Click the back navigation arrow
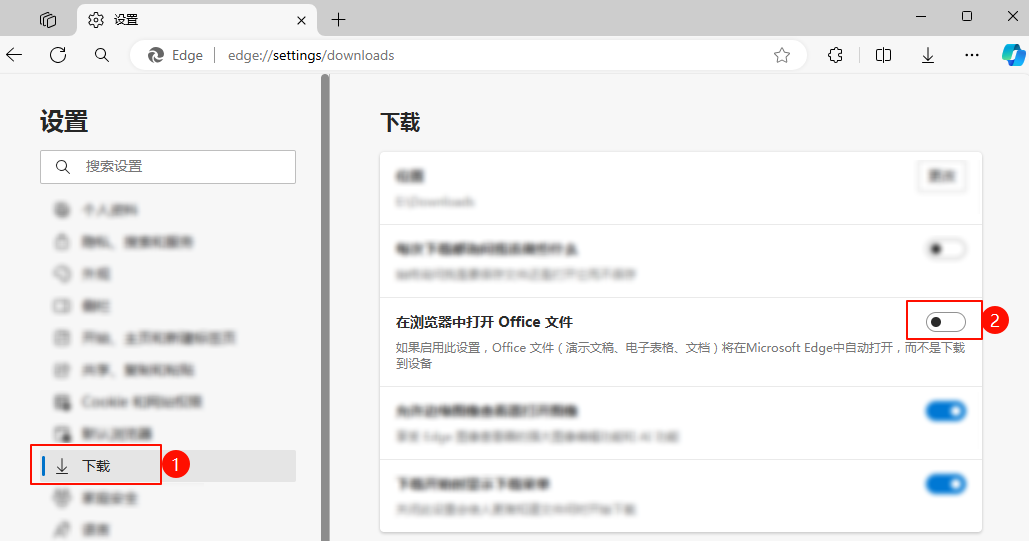This screenshot has height=541, width=1029. coord(14,55)
